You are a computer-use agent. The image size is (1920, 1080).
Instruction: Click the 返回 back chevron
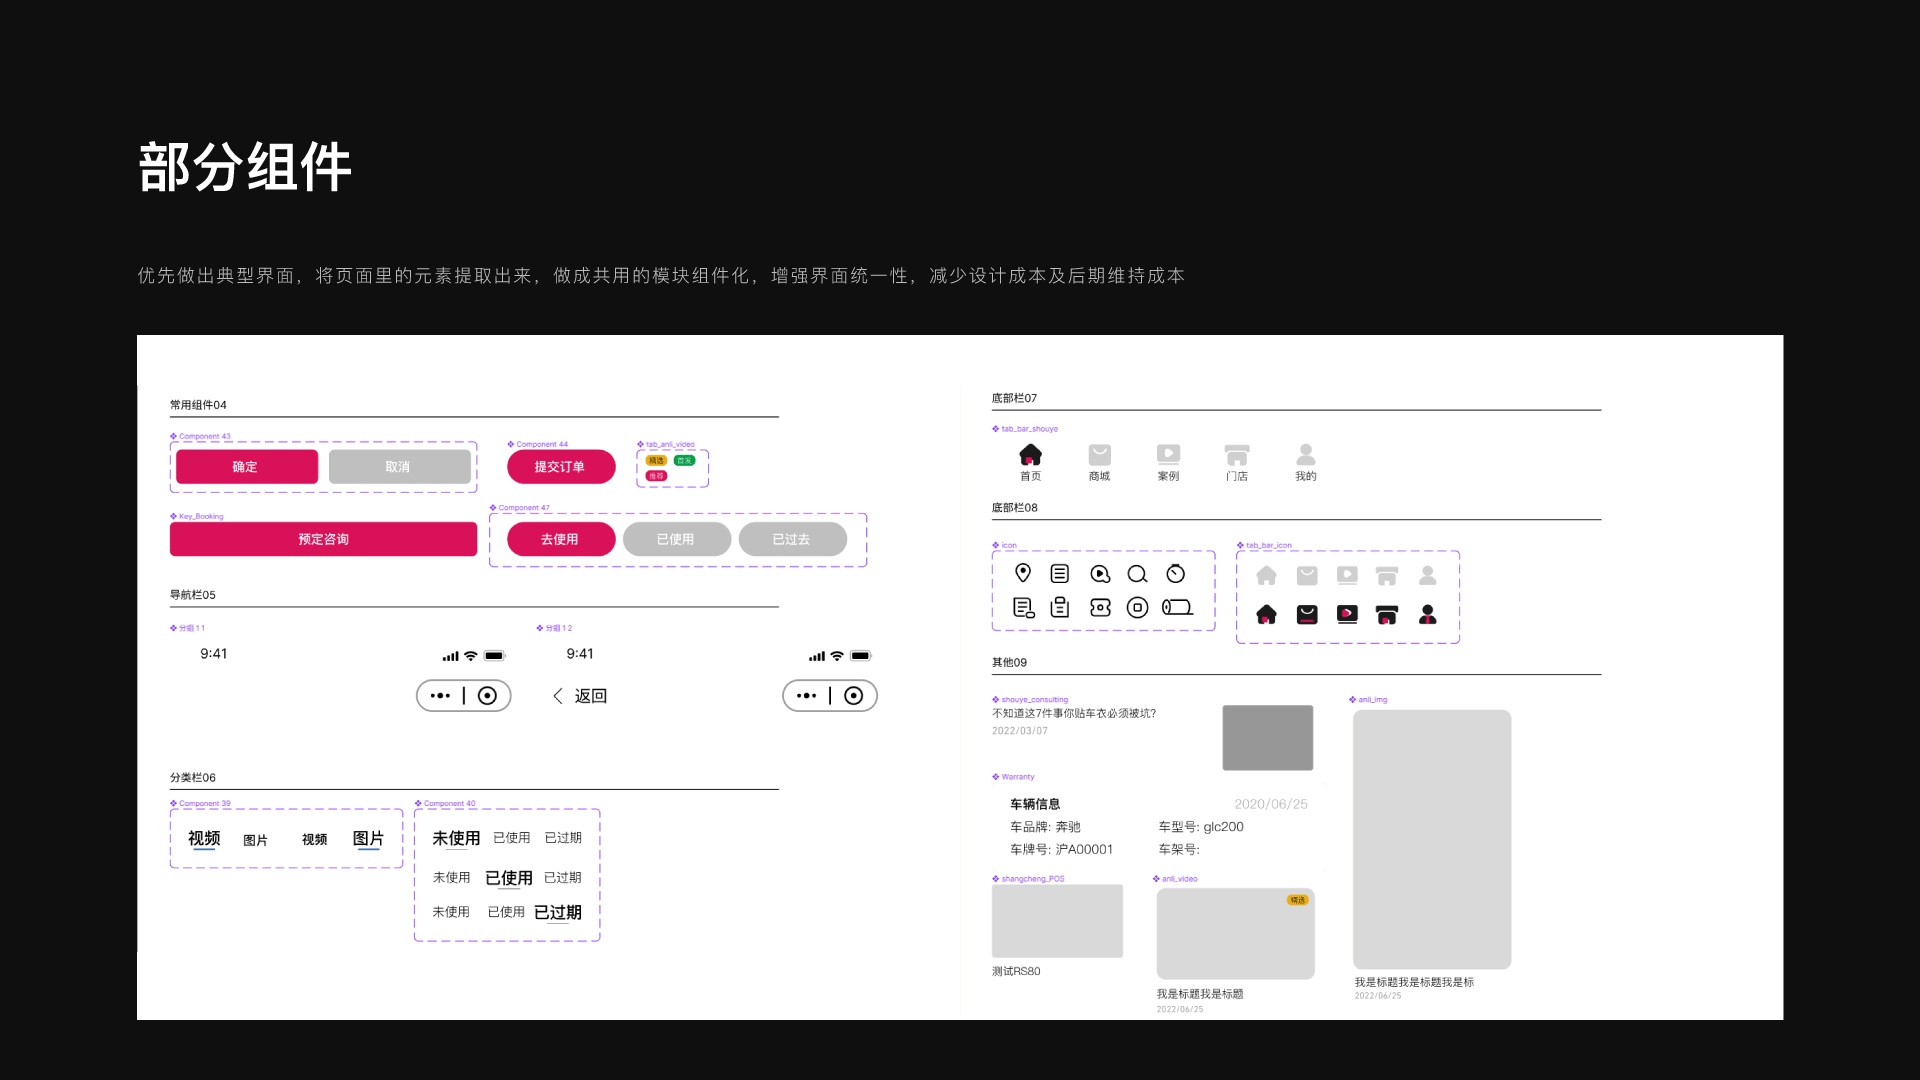click(558, 696)
